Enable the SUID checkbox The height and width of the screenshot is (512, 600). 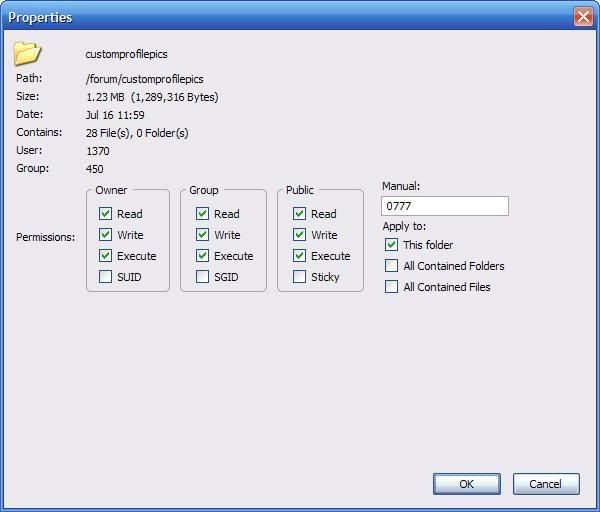point(105,277)
